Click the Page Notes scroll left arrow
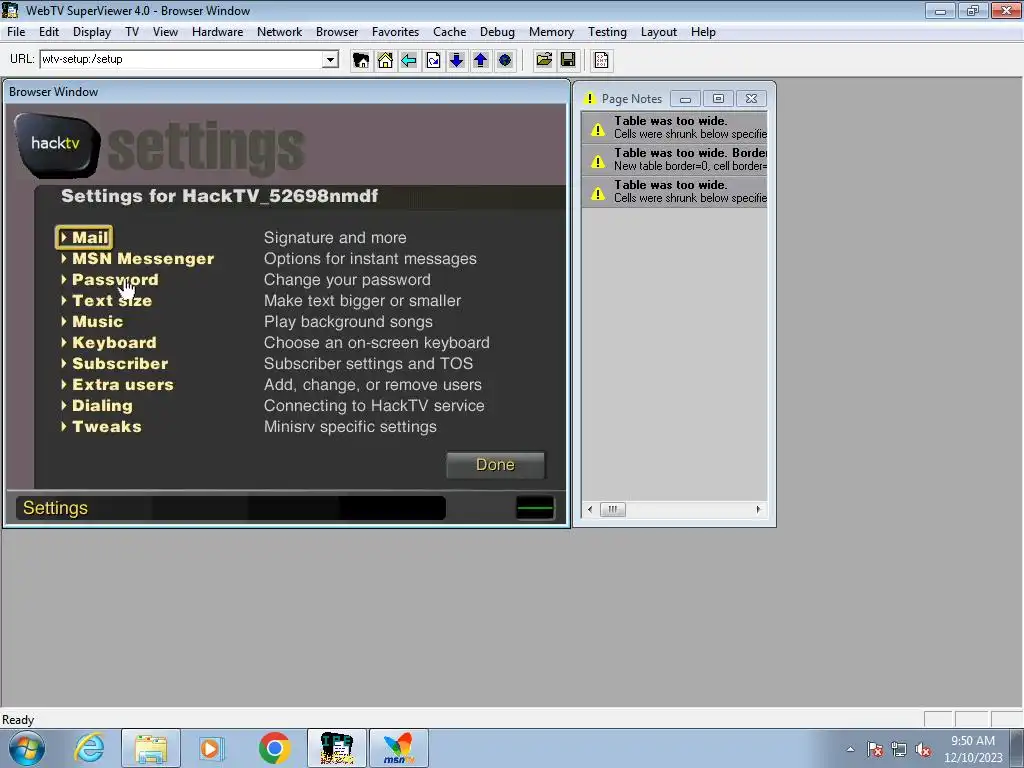The image size is (1024, 768). pyautogui.click(x=590, y=509)
